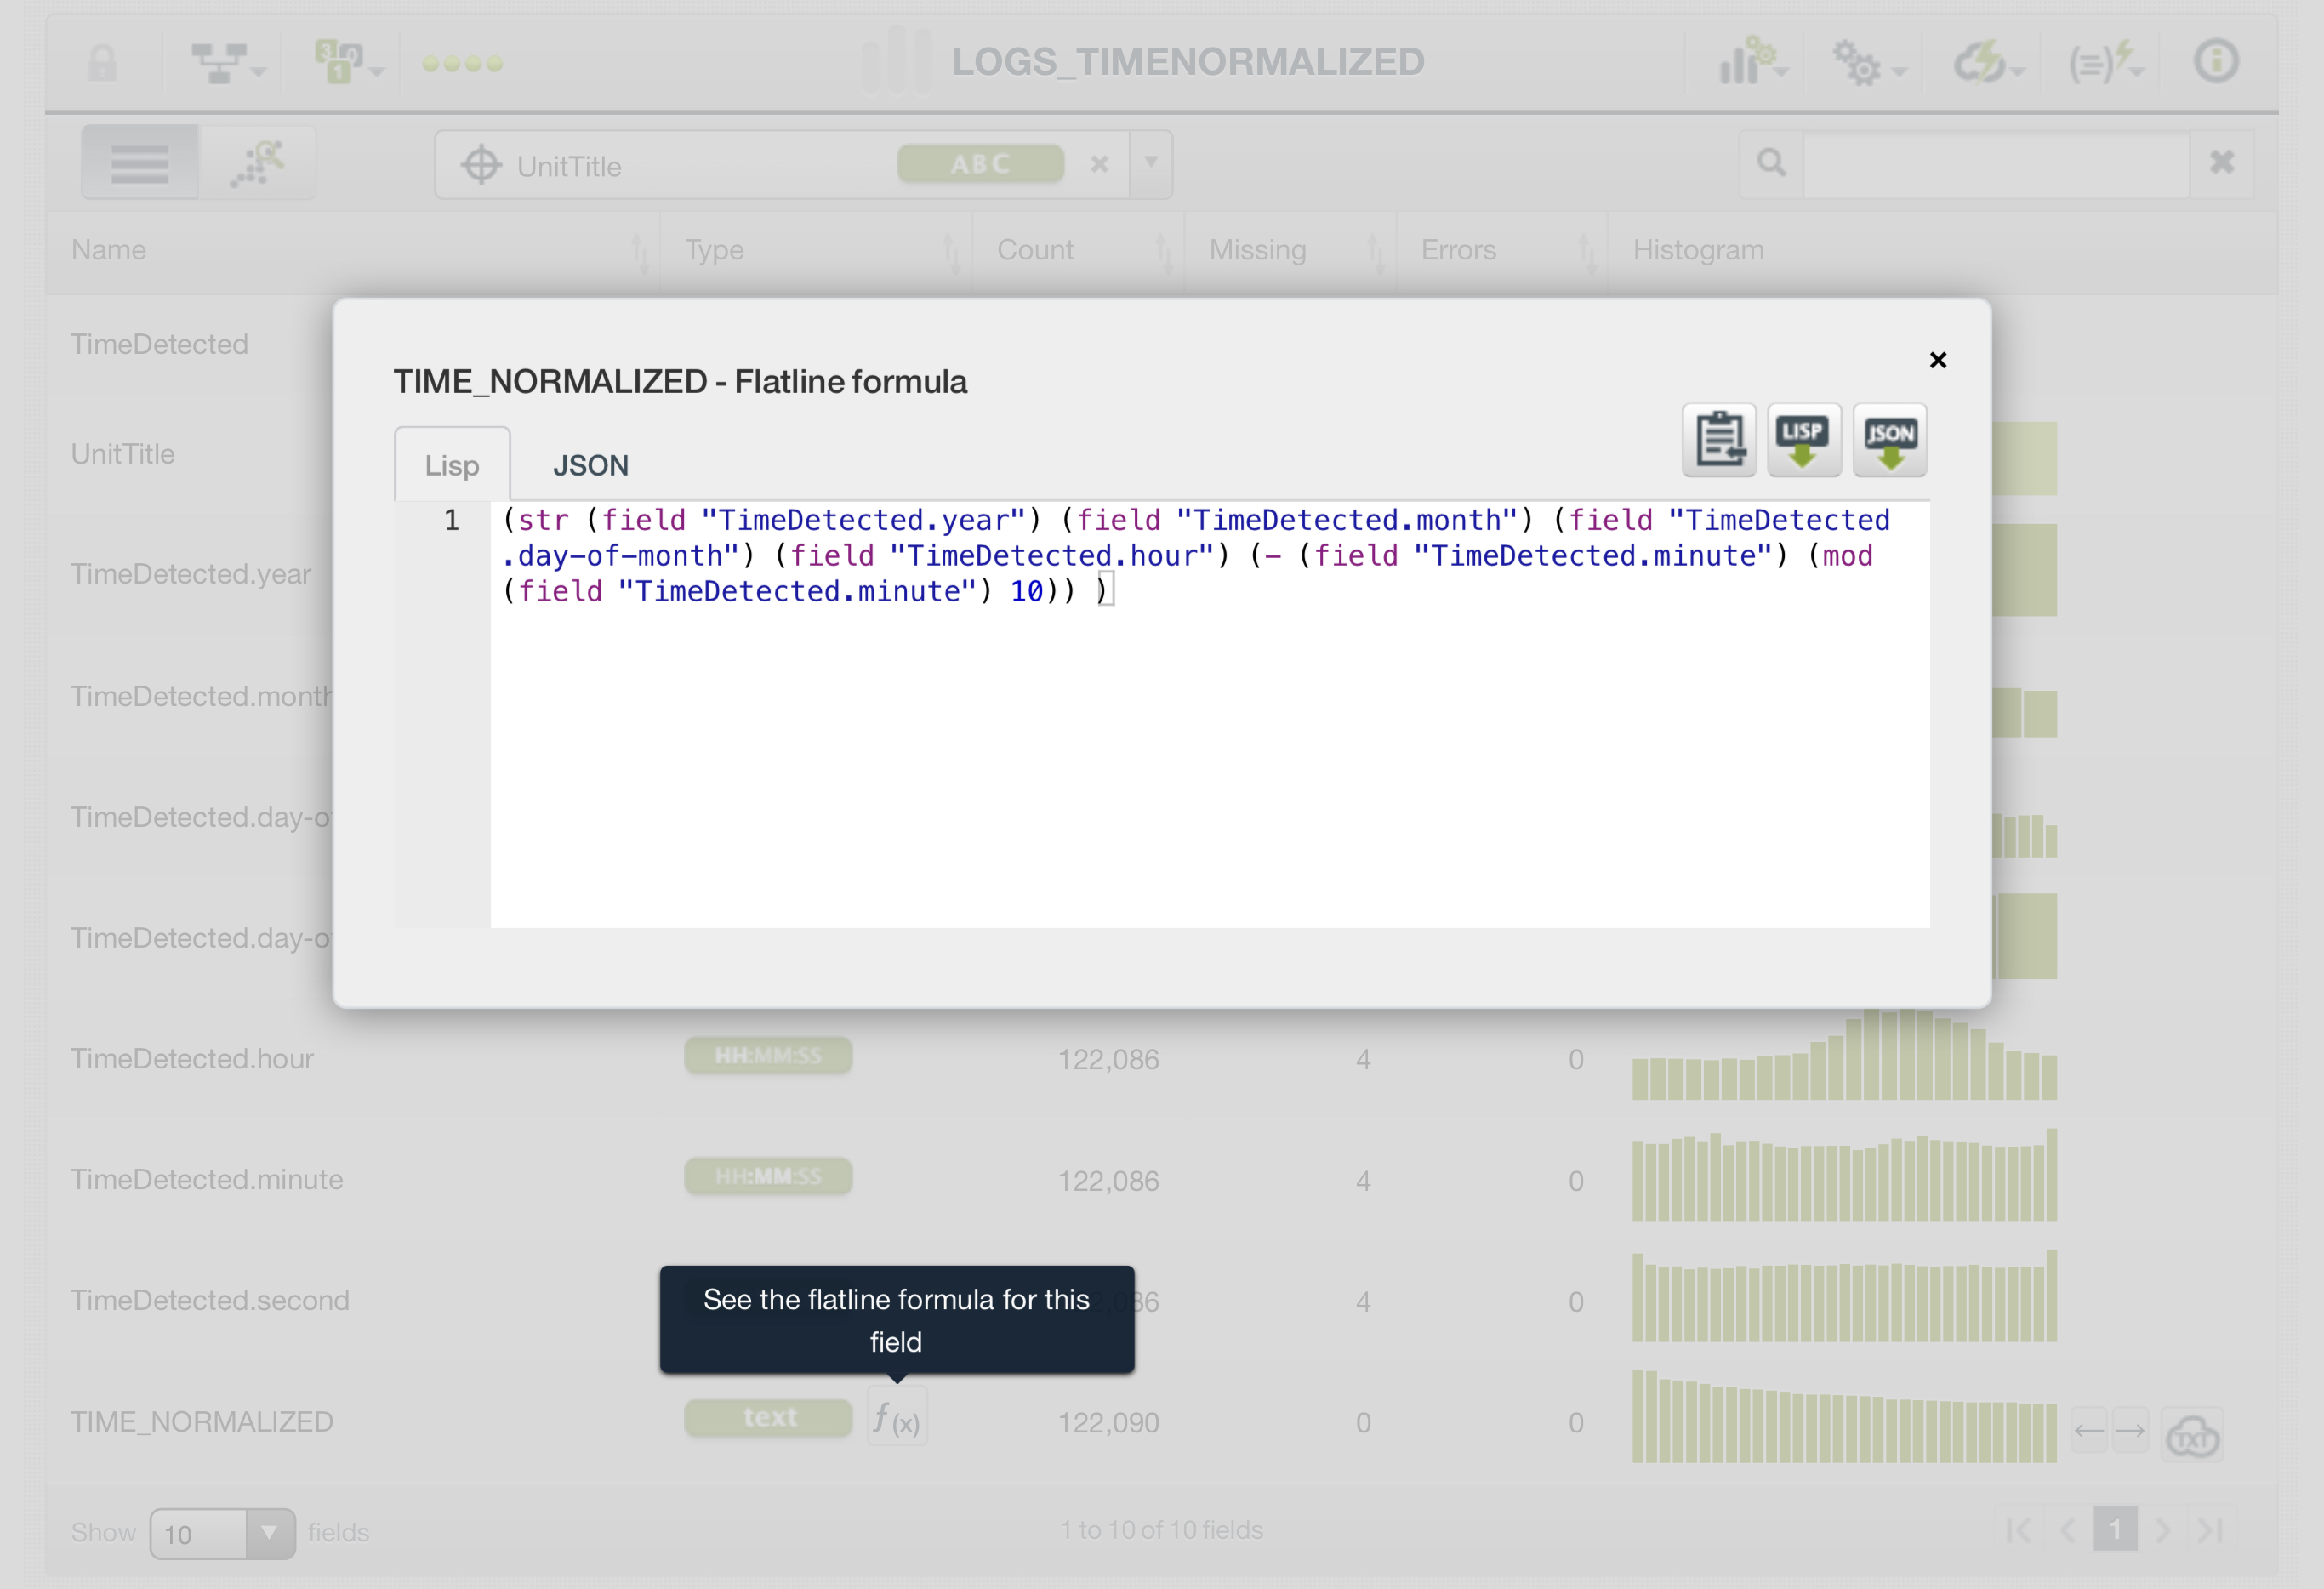Viewport: 2324px width, 1589px height.
Task: Clear the UnitTitle objective field
Action: [1099, 164]
